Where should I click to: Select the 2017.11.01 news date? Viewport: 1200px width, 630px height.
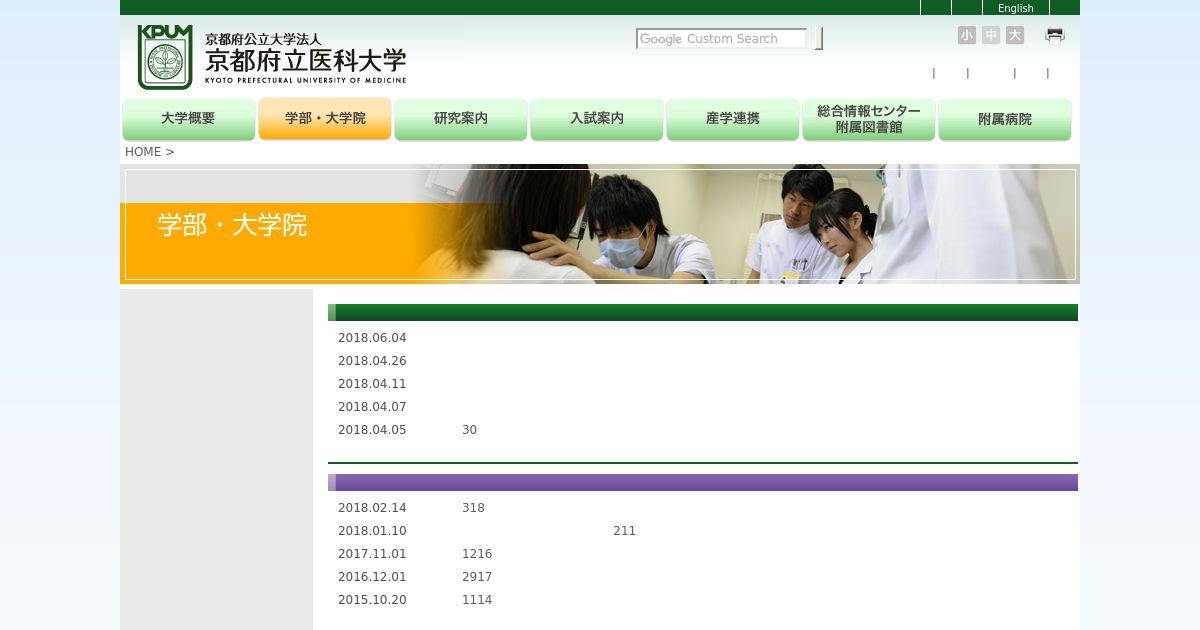pos(372,554)
